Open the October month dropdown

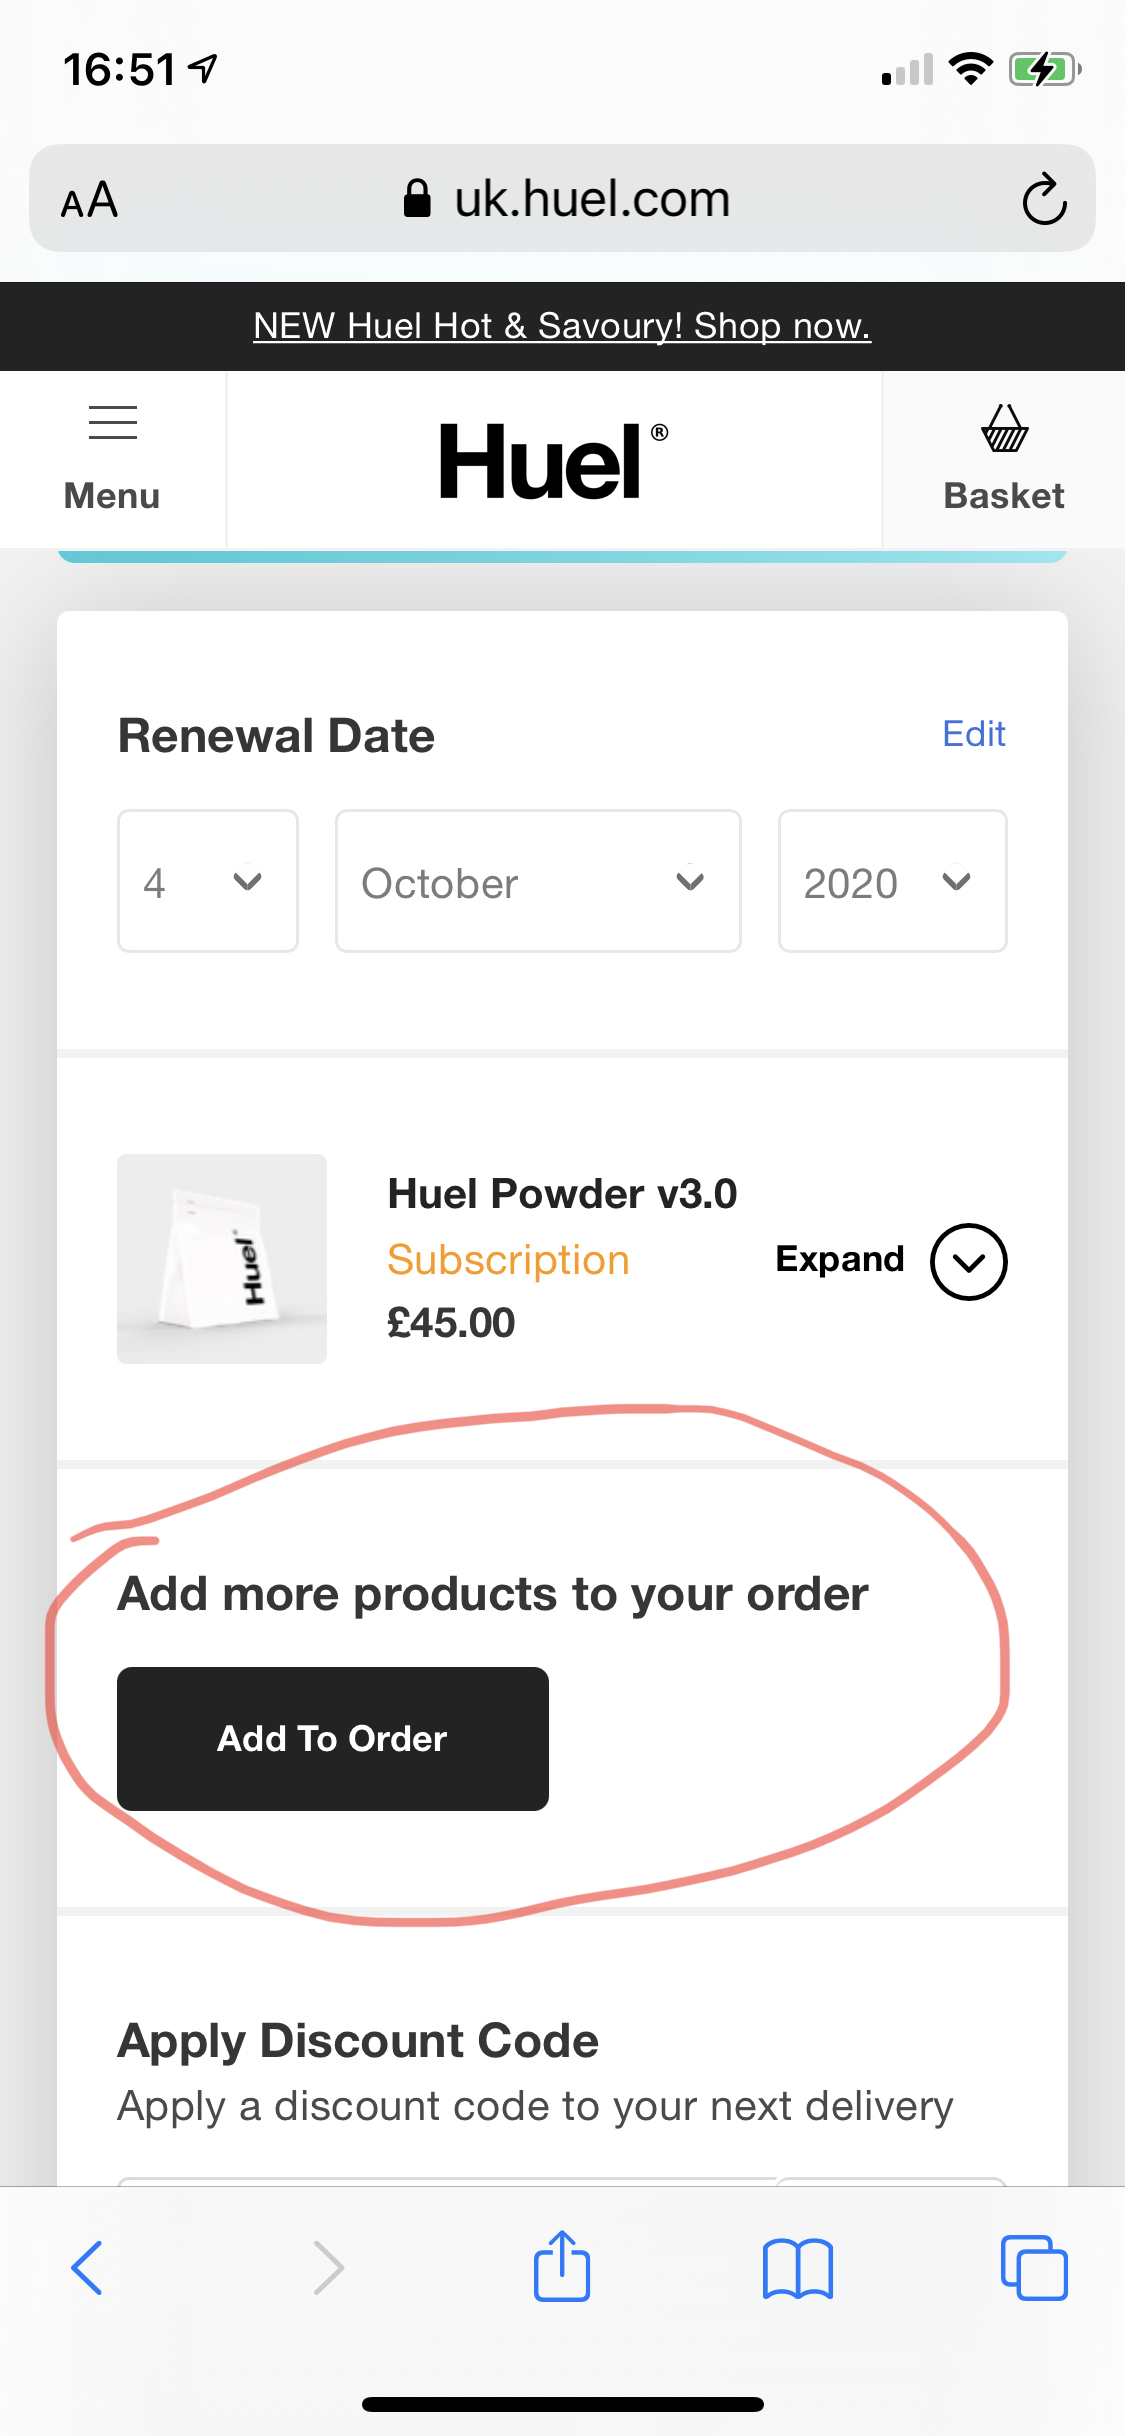point(538,881)
